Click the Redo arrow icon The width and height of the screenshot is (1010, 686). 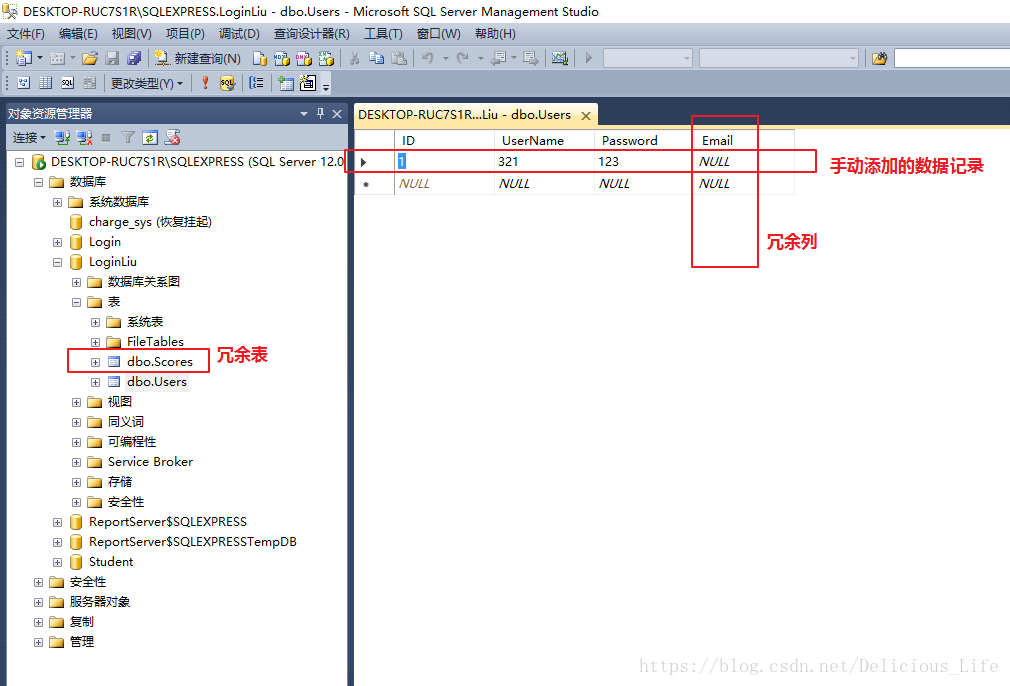(x=462, y=58)
